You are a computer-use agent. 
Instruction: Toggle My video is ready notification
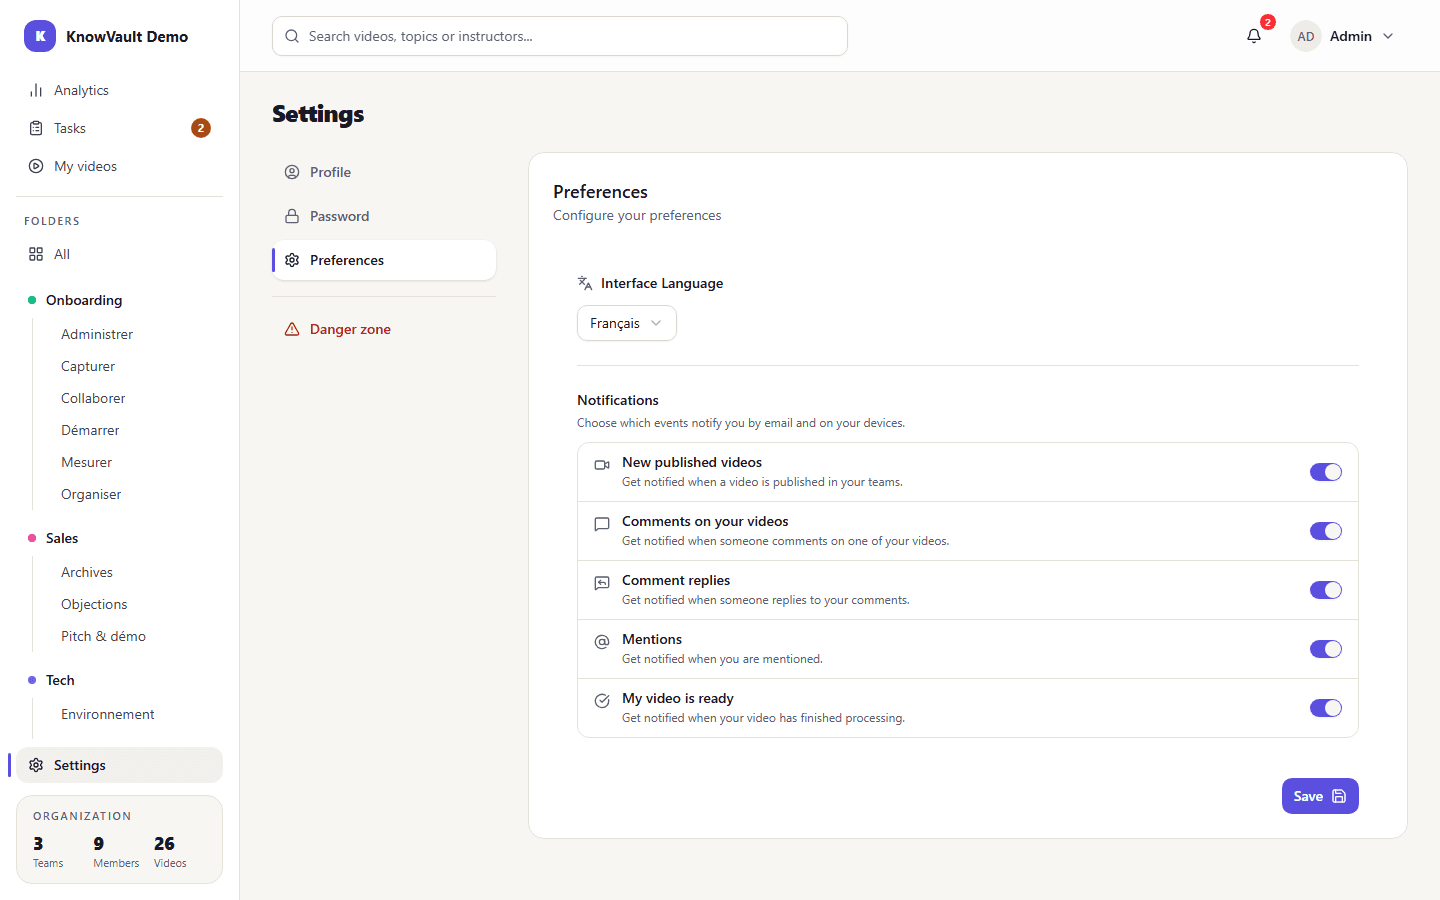pyautogui.click(x=1326, y=708)
